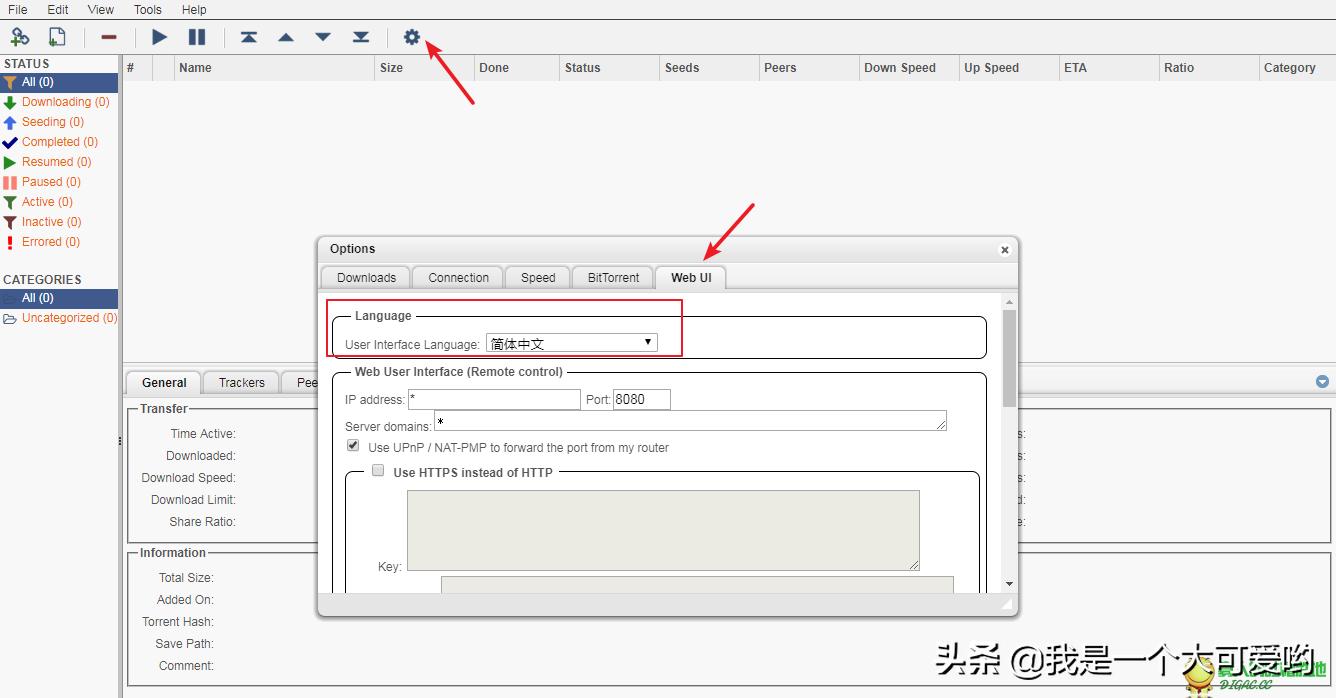Collapse the right transfer info panel
This screenshot has height=698, width=1336.
coord(1322,381)
